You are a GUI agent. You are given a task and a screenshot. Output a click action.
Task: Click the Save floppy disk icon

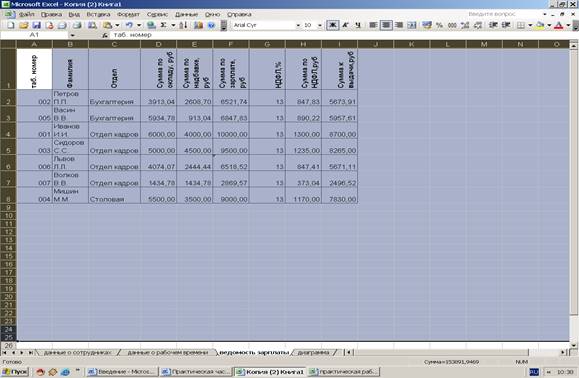click(36, 25)
